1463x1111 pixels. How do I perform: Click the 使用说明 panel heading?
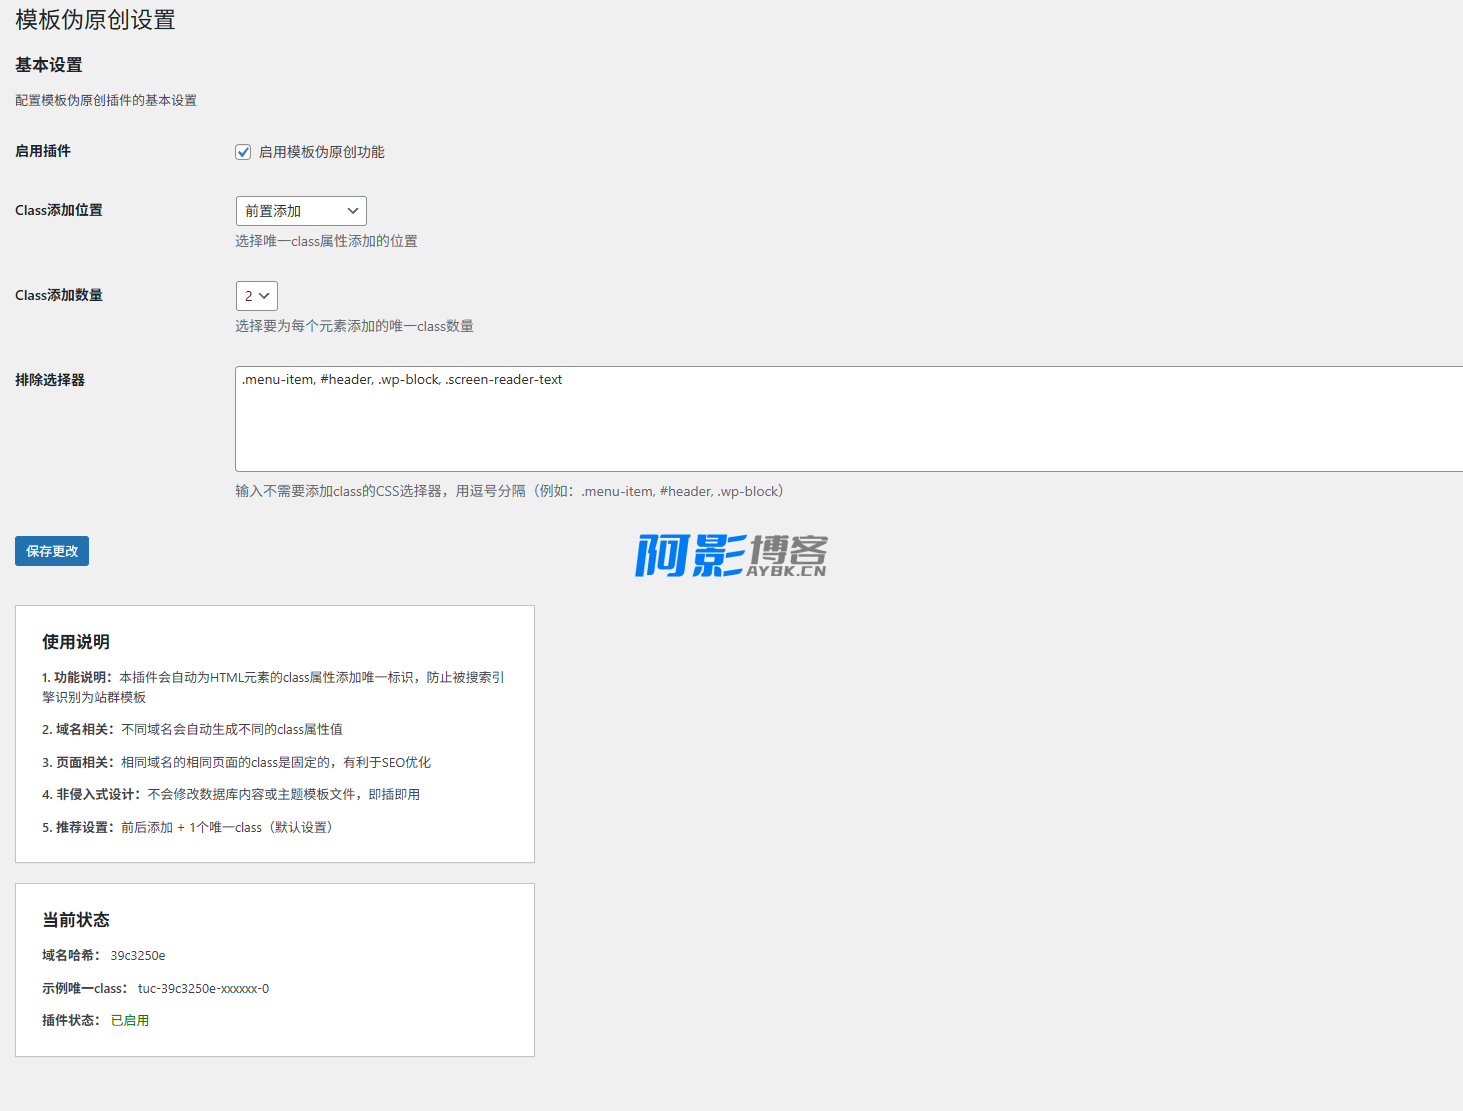pos(76,642)
